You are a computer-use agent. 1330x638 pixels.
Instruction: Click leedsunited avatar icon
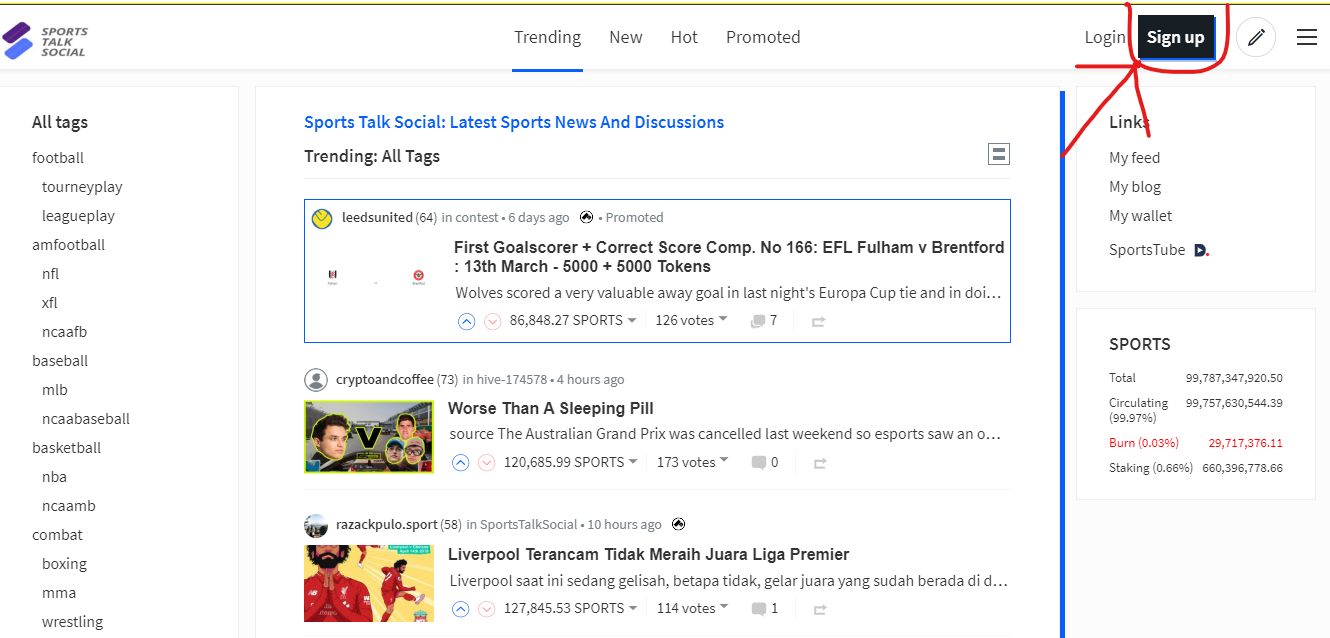pos(322,218)
